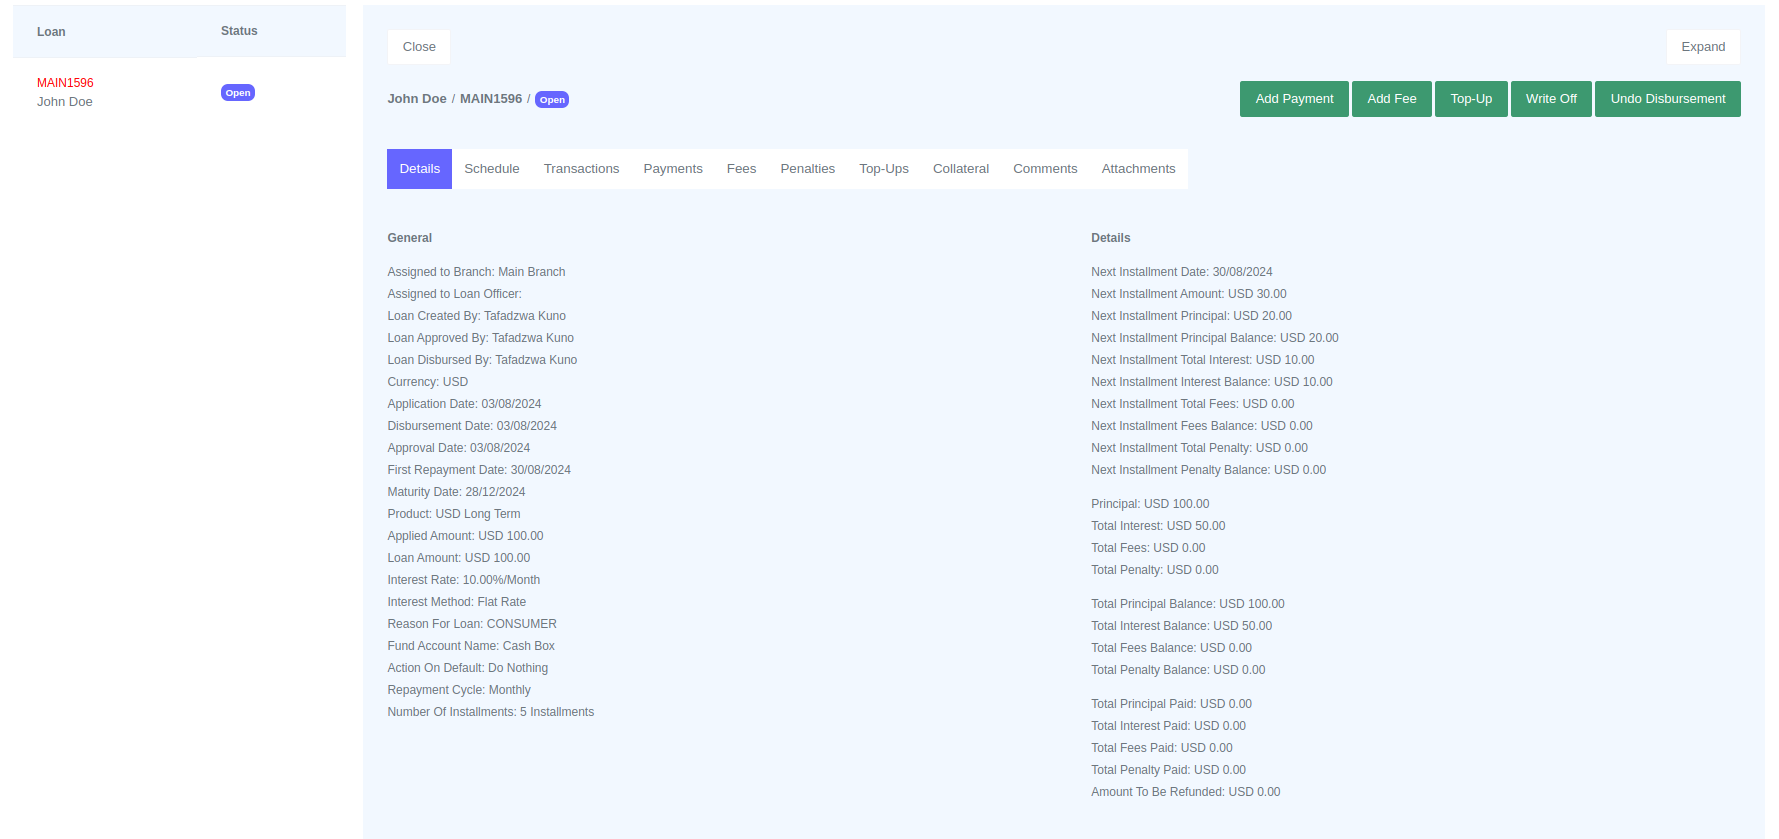
Task: View the Attachments tab
Action: coord(1137,169)
